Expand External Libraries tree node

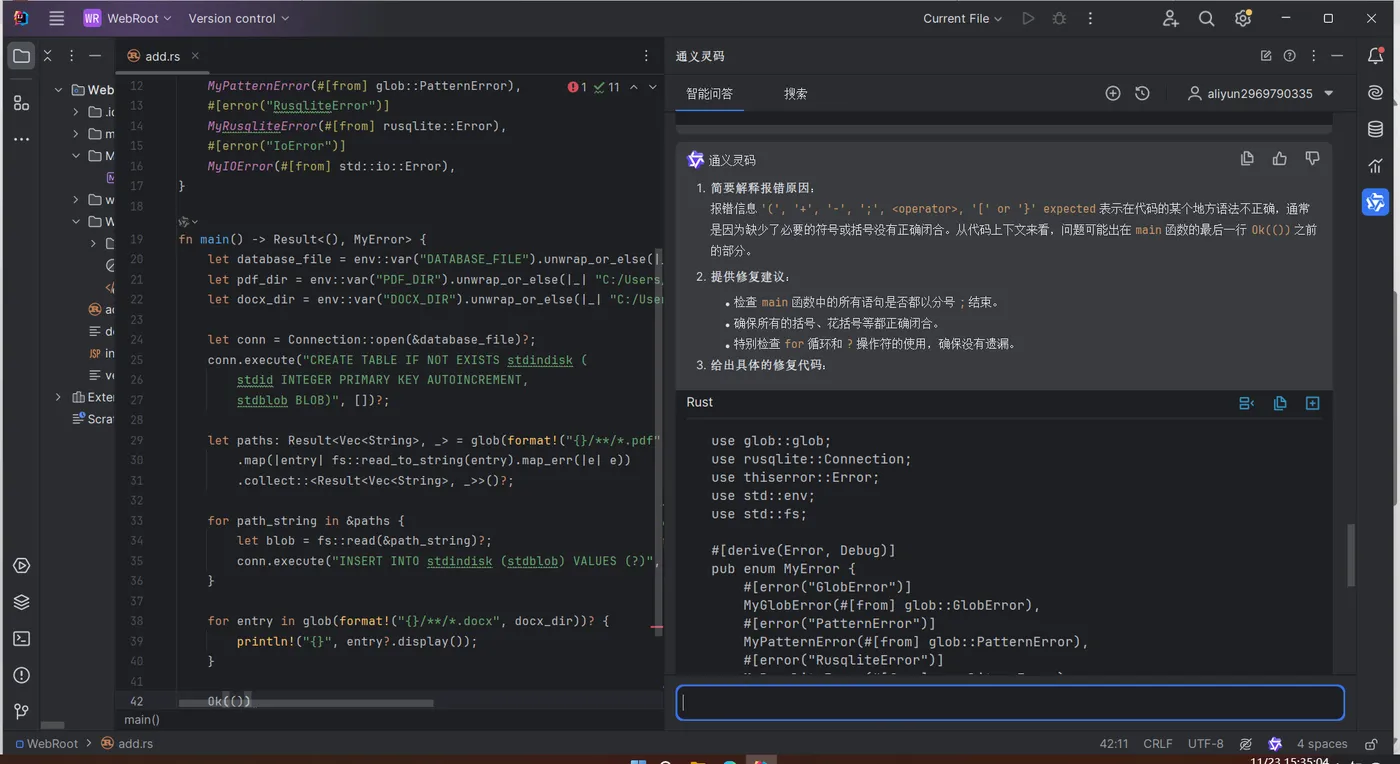coord(59,397)
